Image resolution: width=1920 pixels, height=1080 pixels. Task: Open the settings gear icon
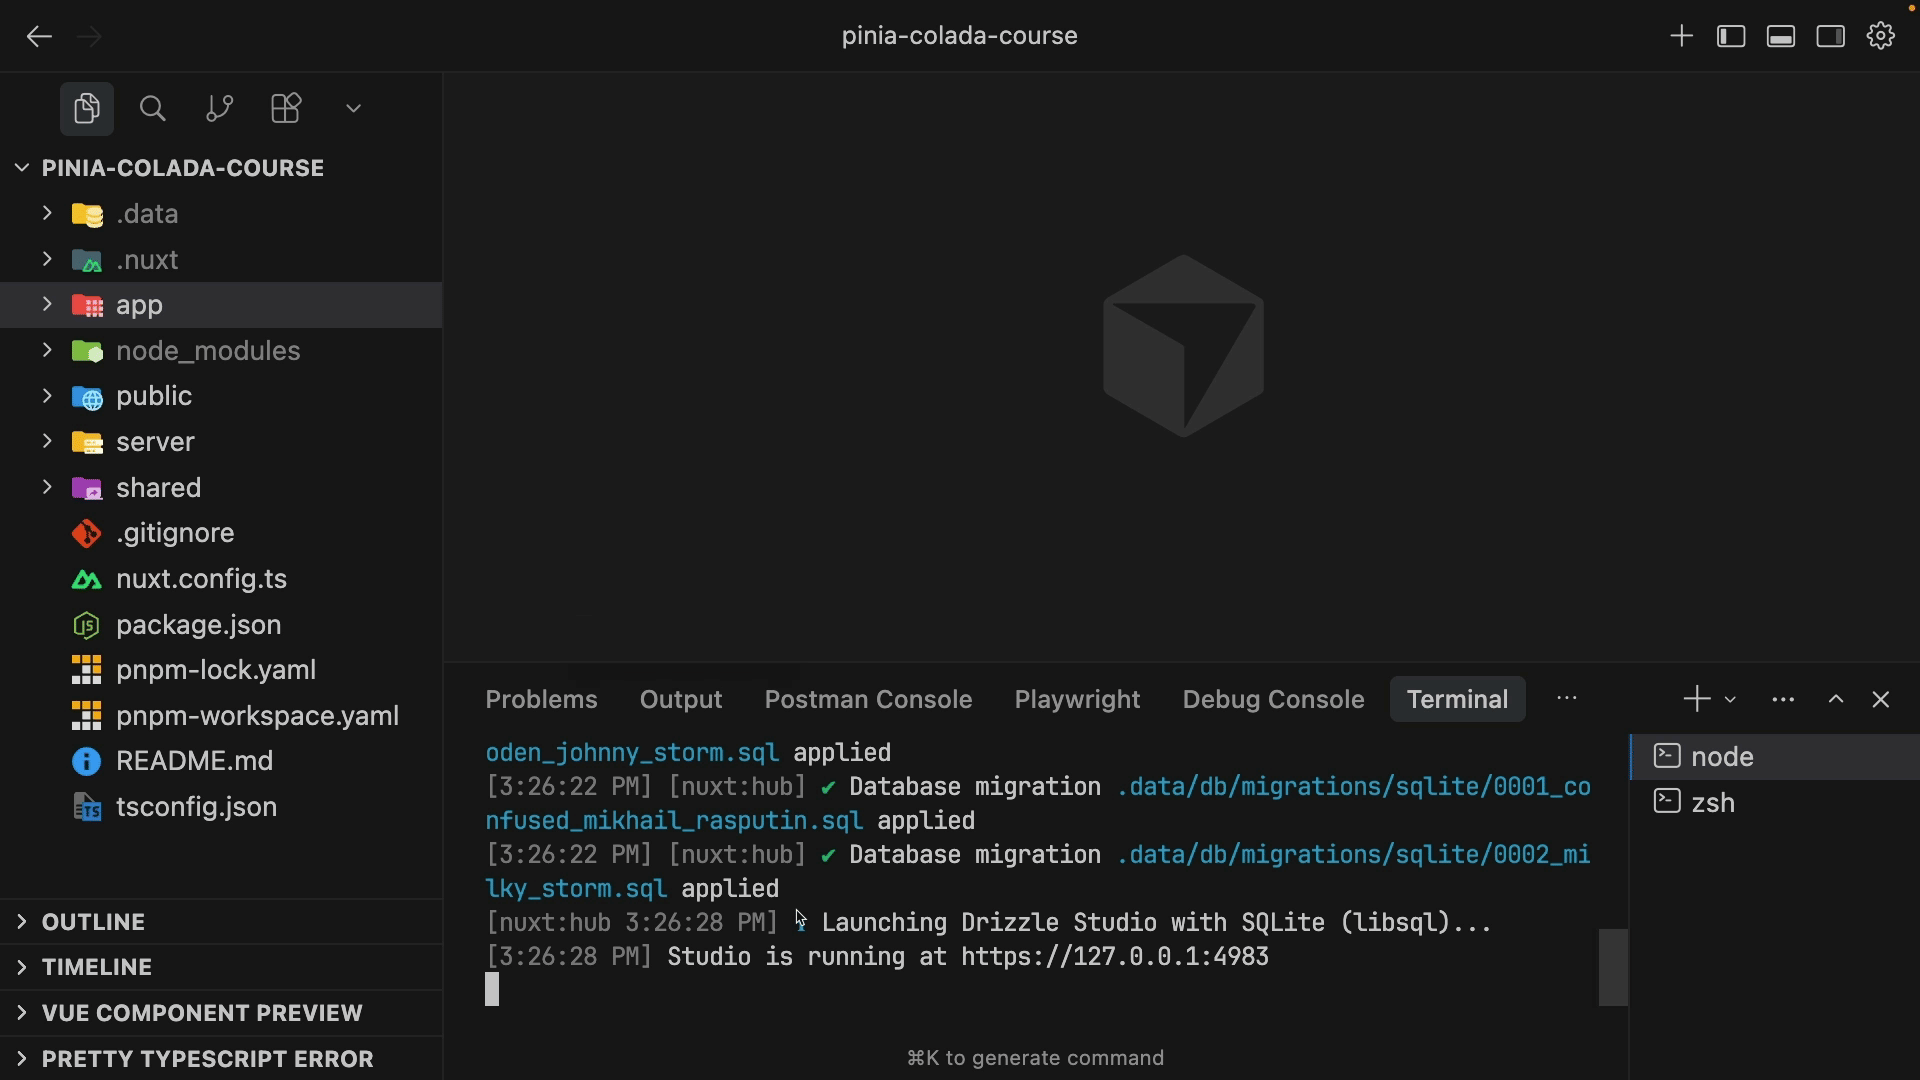pyautogui.click(x=1881, y=36)
